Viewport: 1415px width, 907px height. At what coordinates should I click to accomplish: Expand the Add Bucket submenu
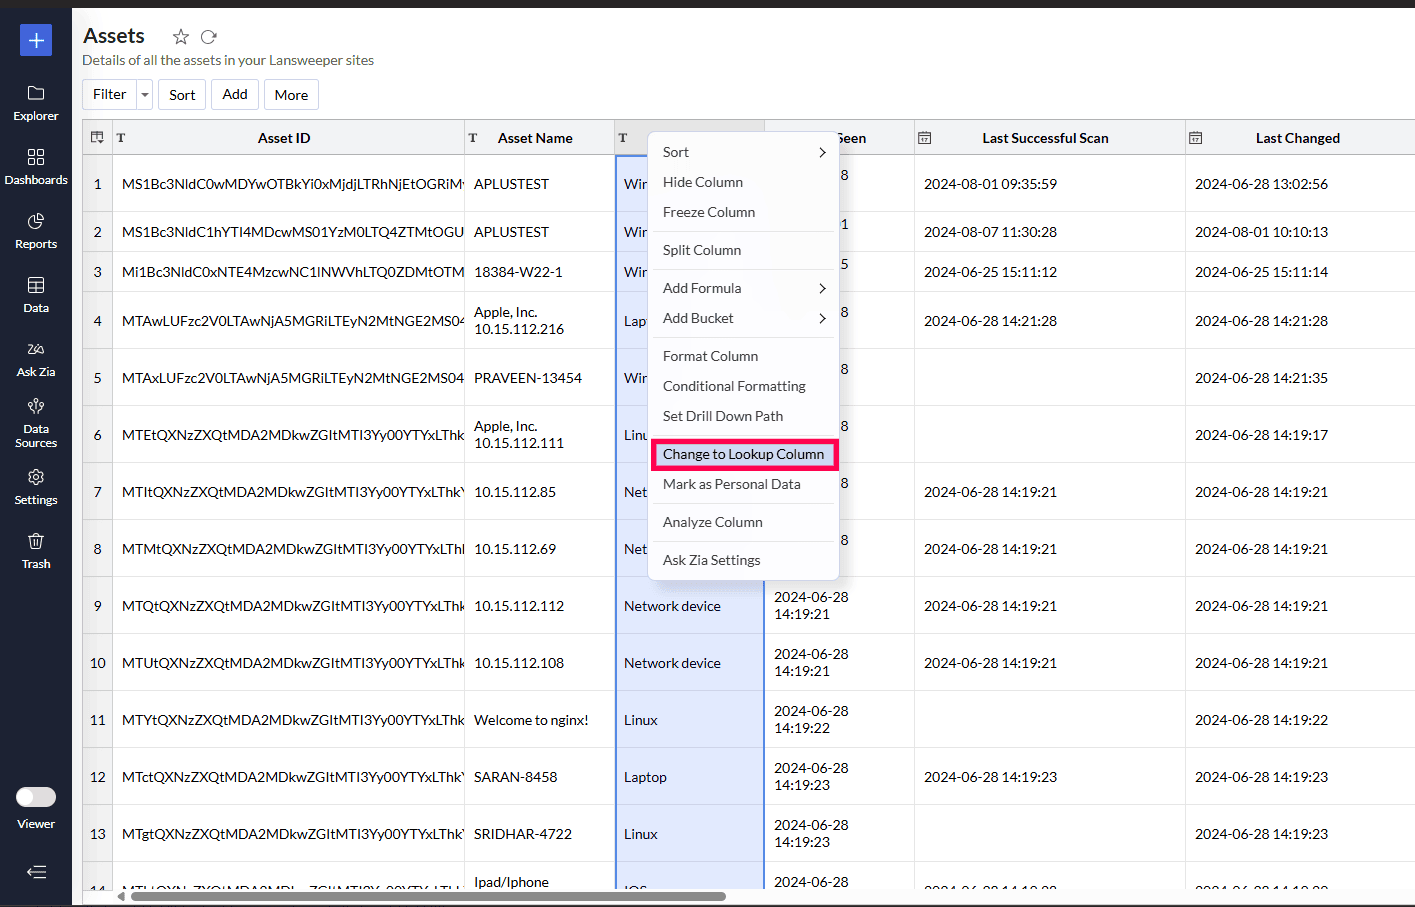click(x=744, y=318)
